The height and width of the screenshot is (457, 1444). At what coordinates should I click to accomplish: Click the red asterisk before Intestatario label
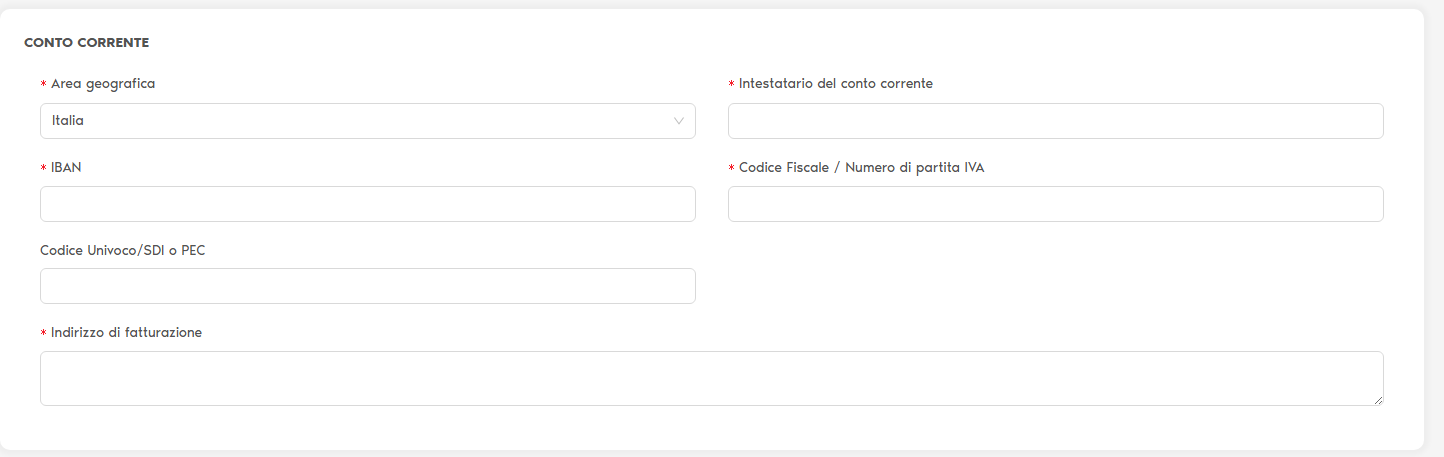click(732, 85)
